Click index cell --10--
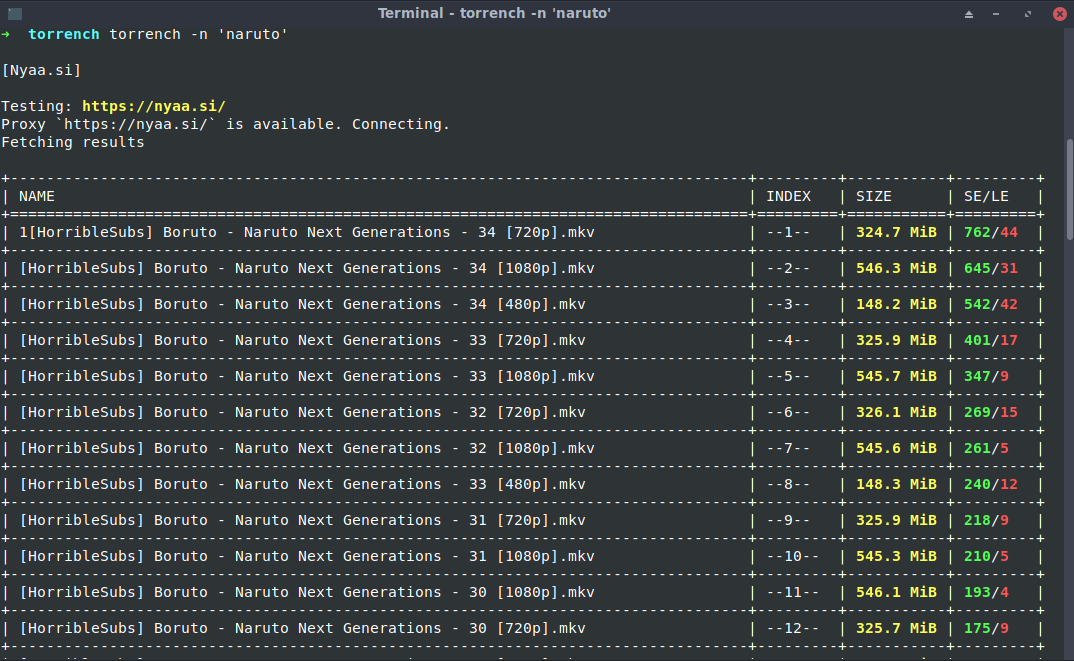Screen dimensions: 1074x661 (792, 556)
